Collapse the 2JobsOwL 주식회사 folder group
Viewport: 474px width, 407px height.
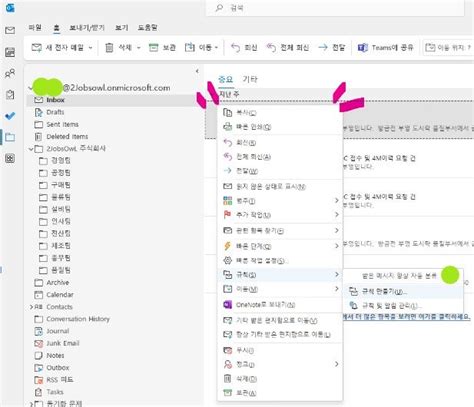[x=31, y=149]
